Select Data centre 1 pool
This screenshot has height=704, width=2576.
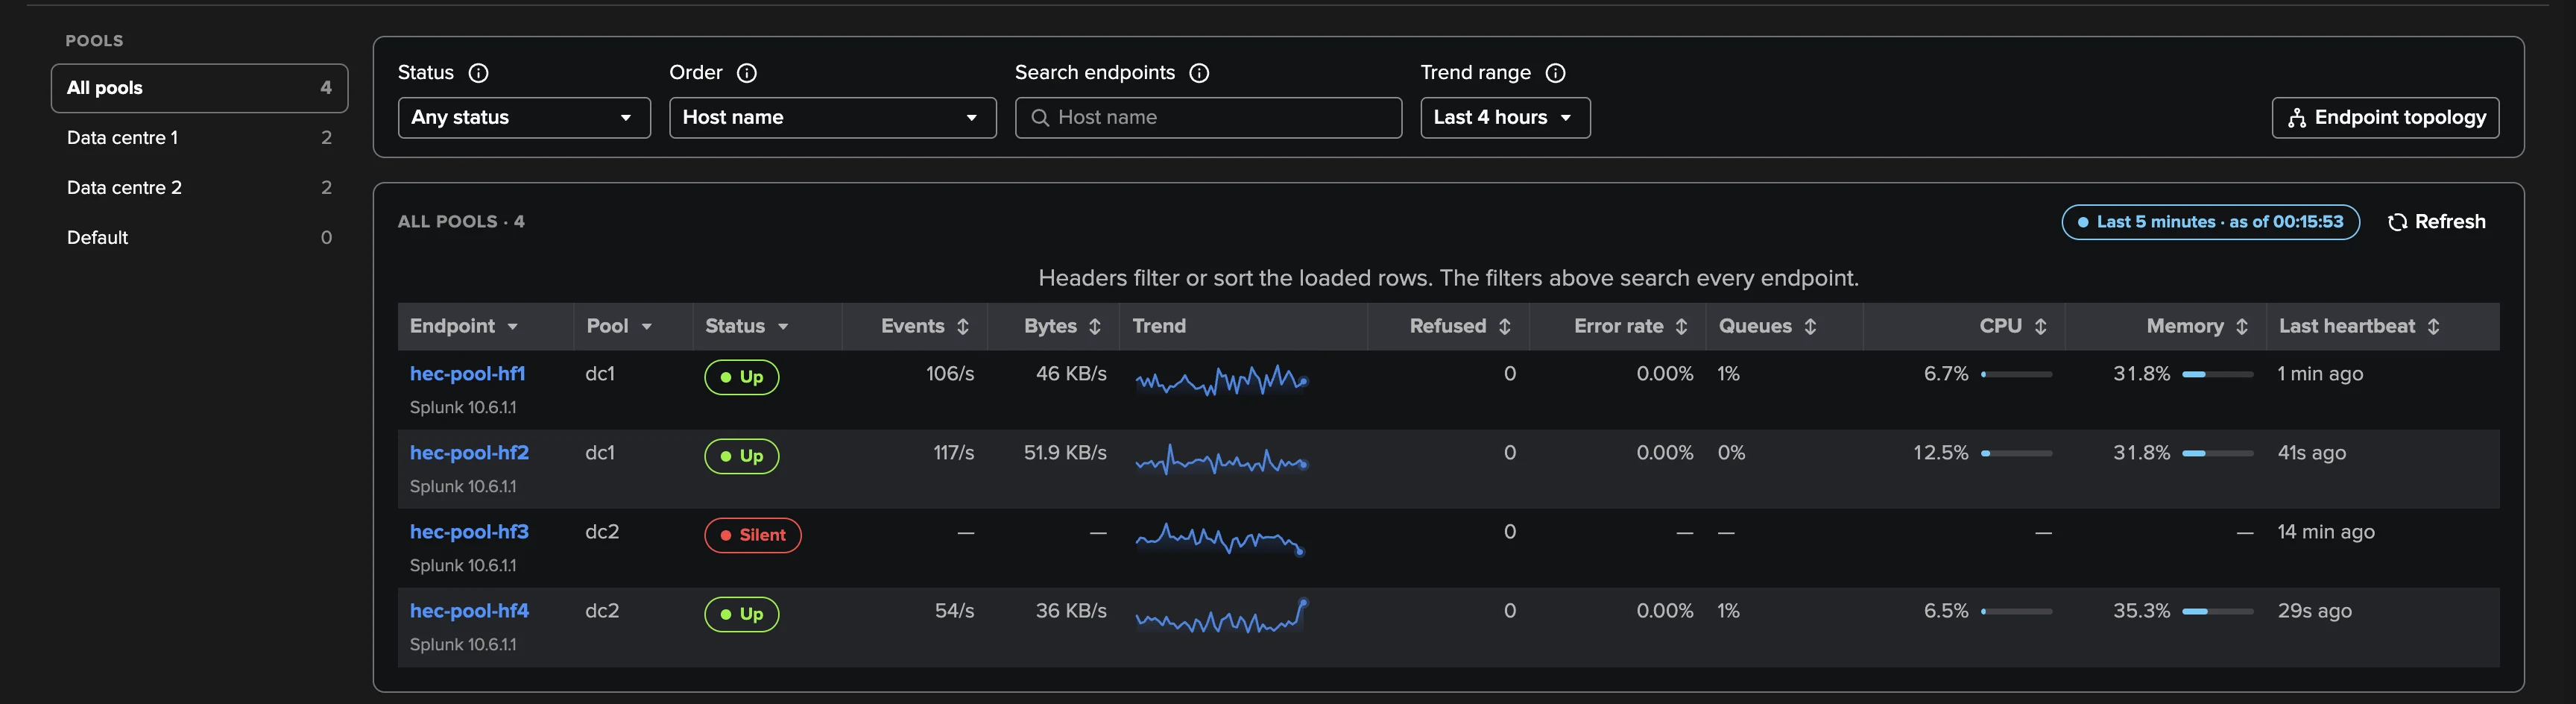199,138
